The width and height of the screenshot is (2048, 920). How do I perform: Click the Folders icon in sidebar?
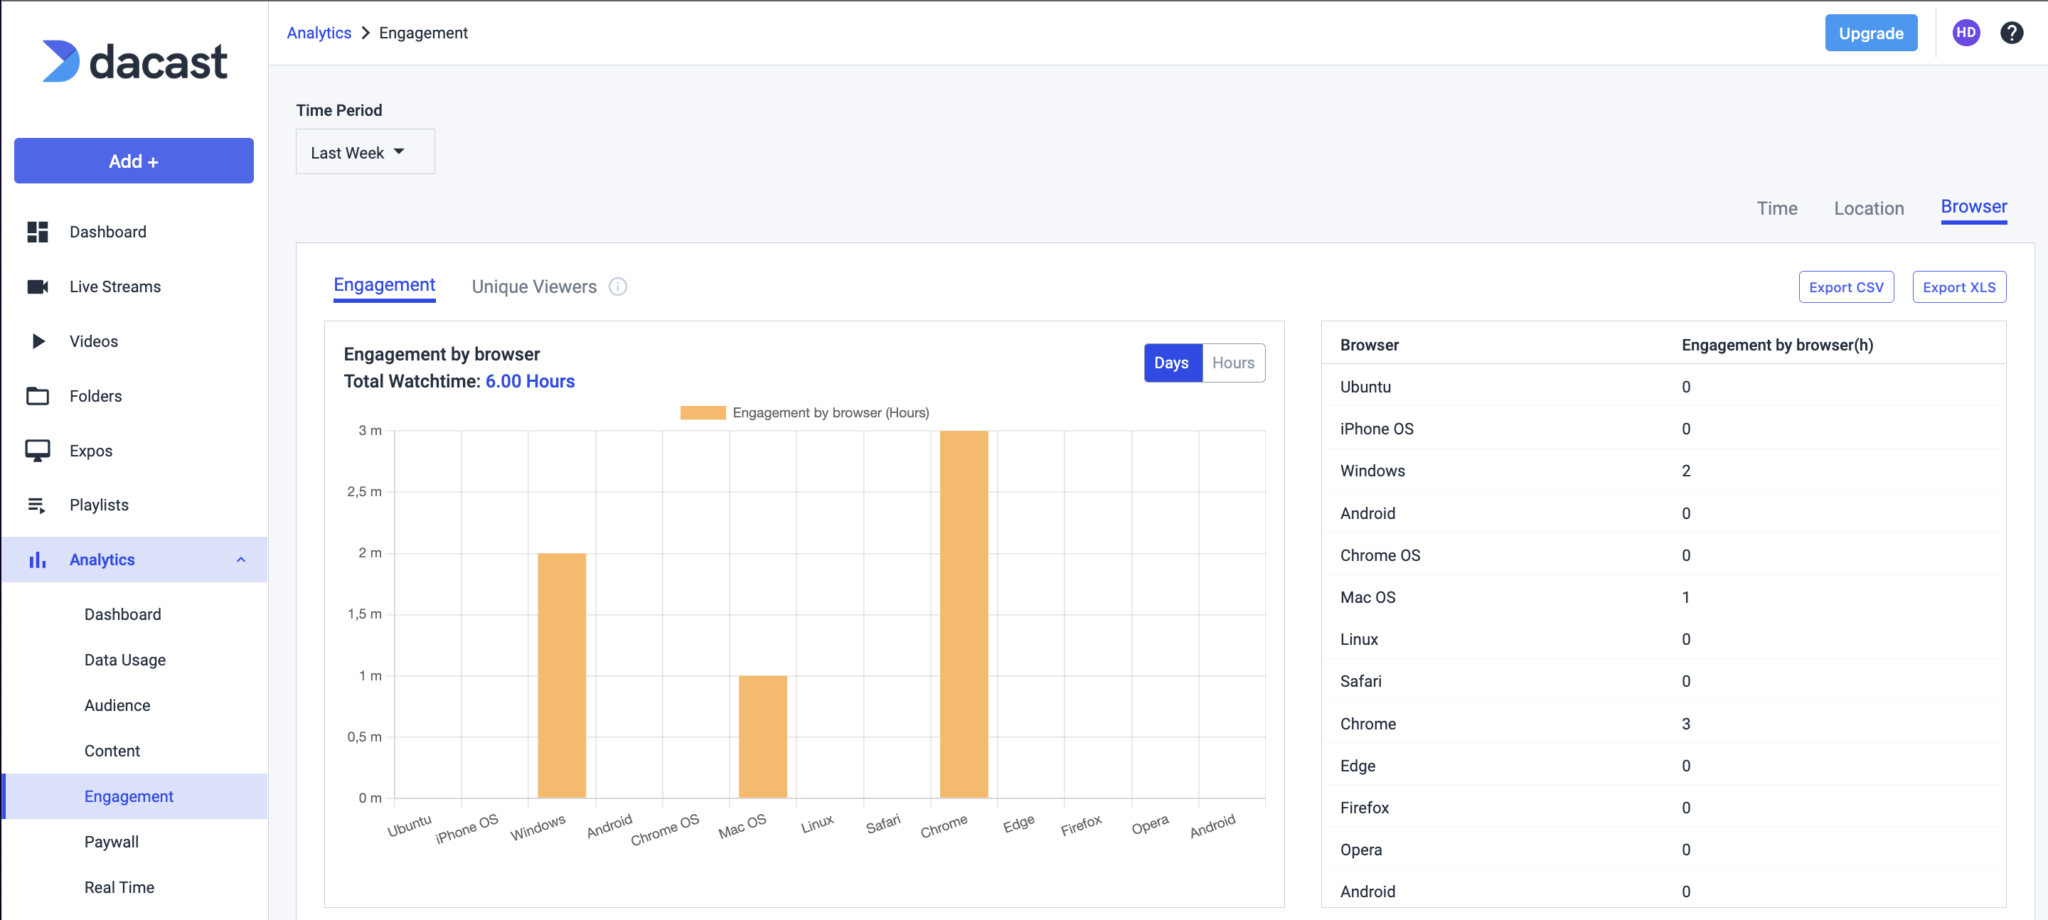coord(38,396)
